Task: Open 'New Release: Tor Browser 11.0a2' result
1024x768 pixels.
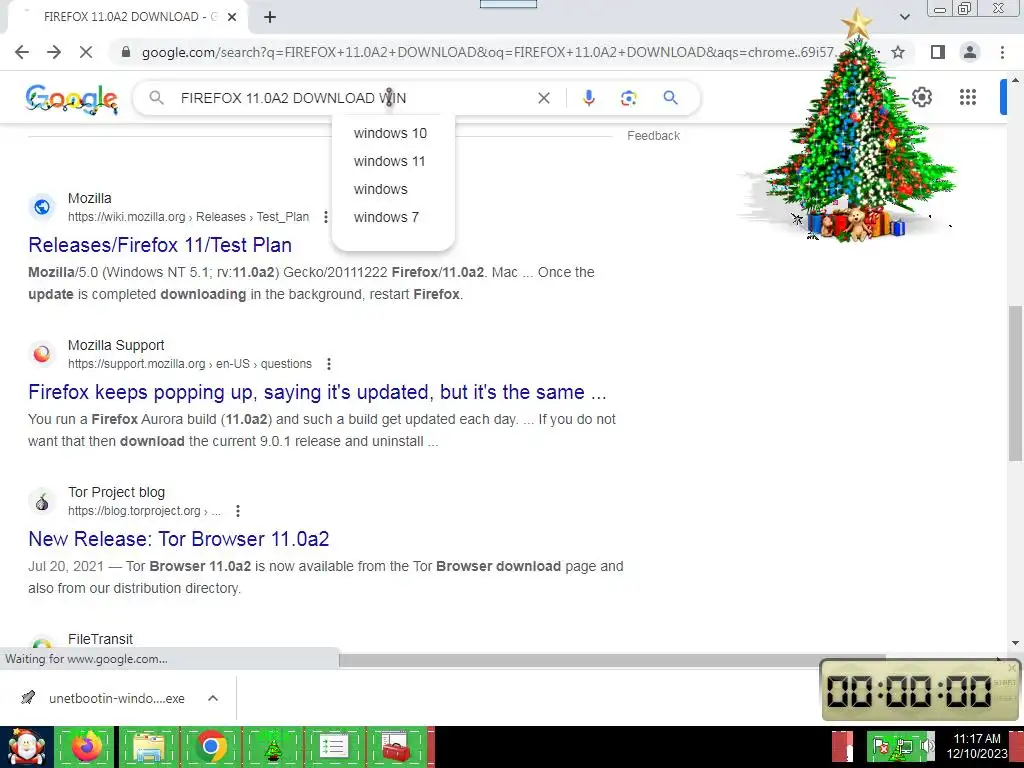Action: click(x=179, y=539)
